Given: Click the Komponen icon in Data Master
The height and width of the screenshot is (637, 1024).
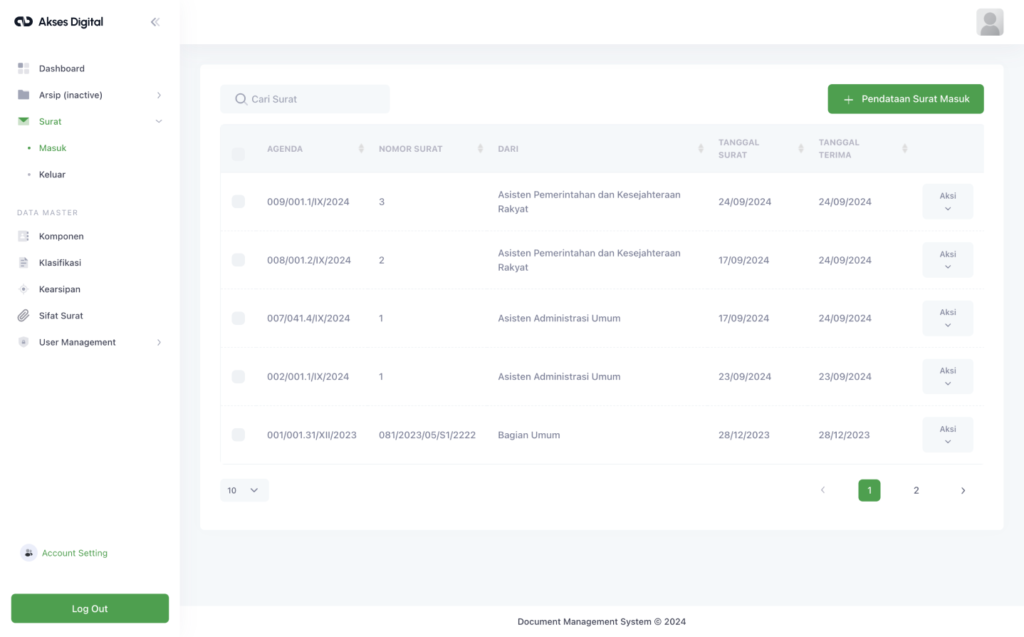Looking at the screenshot, I should [x=24, y=236].
